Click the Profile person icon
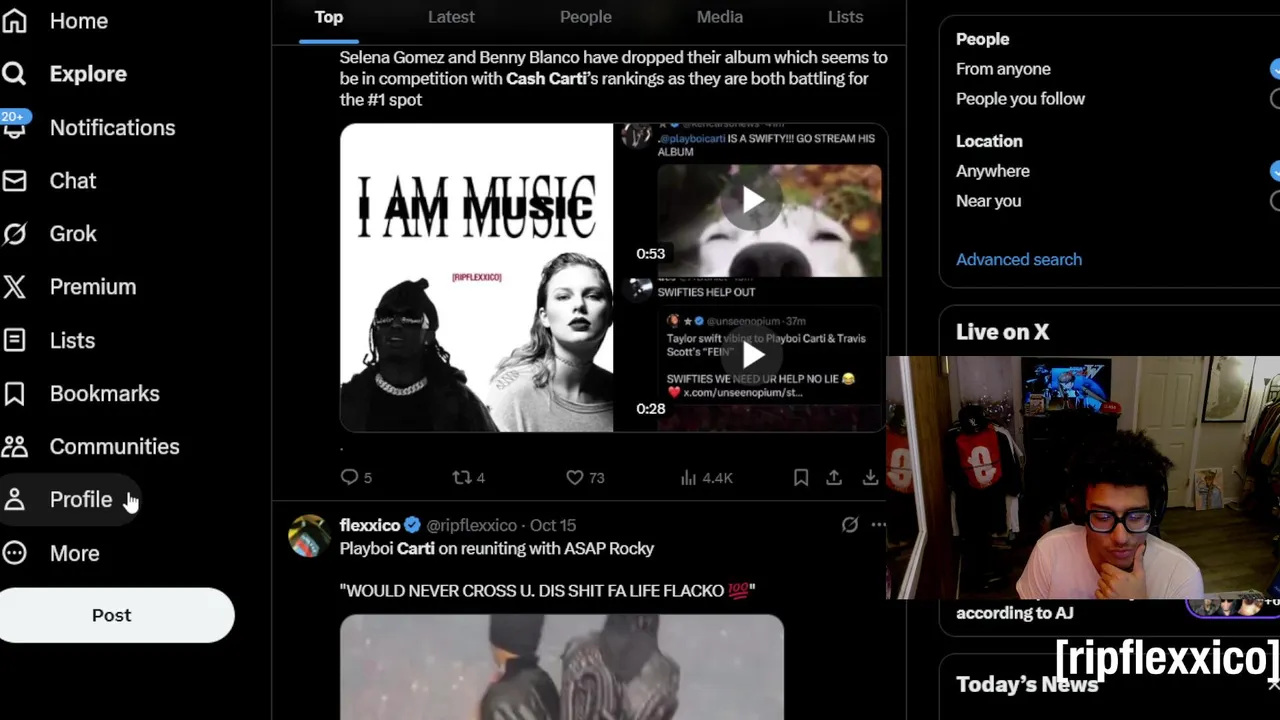This screenshot has width=1280, height=720. [14, 499]
